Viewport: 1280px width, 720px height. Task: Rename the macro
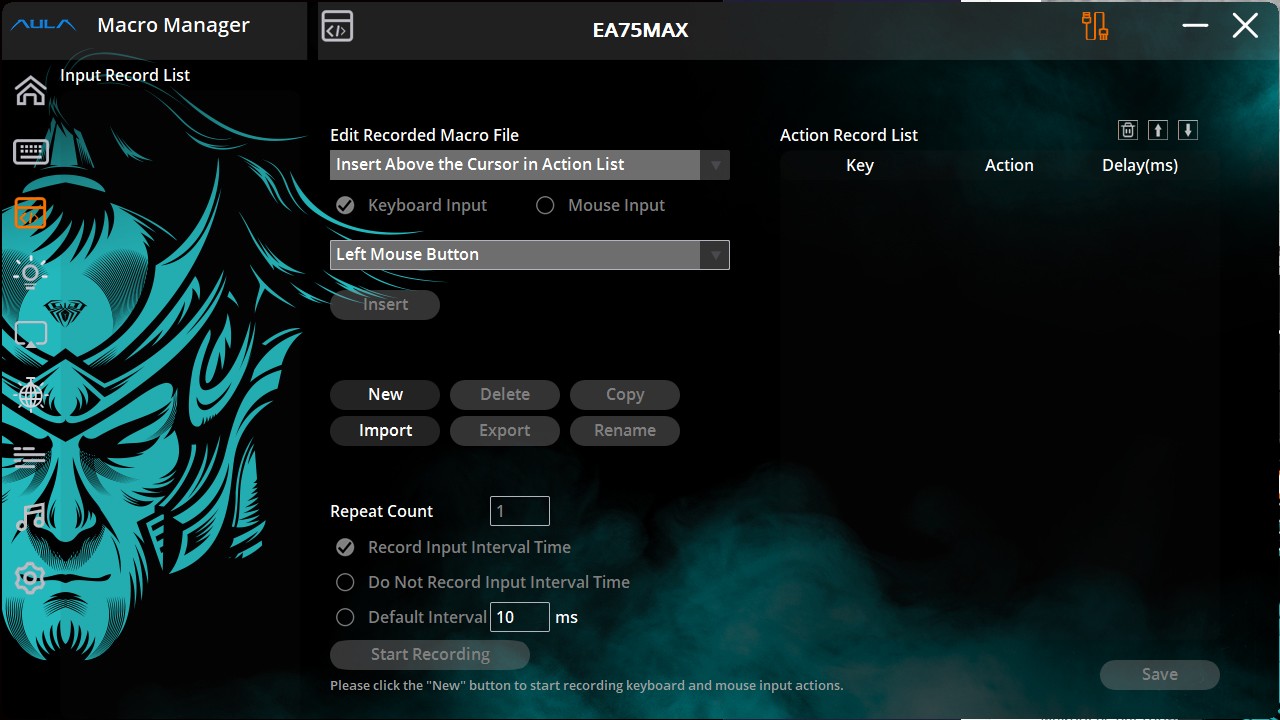(x=625, y=431)
